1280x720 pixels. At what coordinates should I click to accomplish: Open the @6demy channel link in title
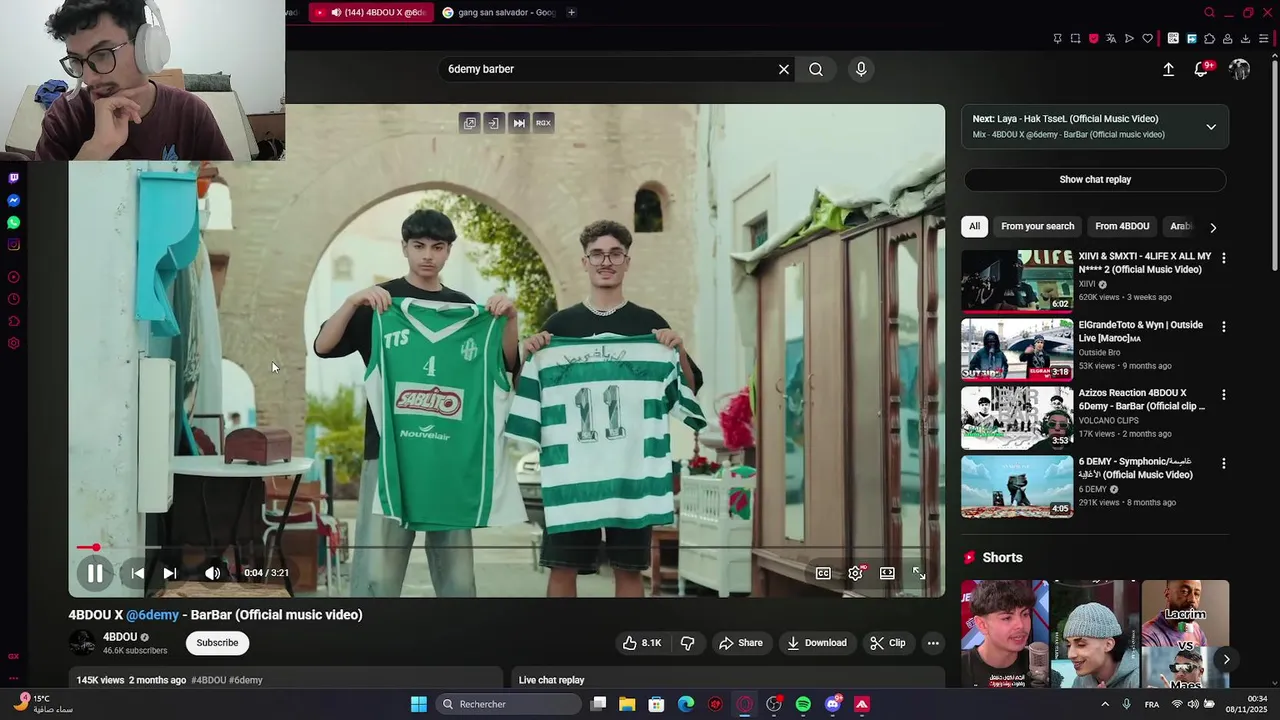[x=152, y=615]
